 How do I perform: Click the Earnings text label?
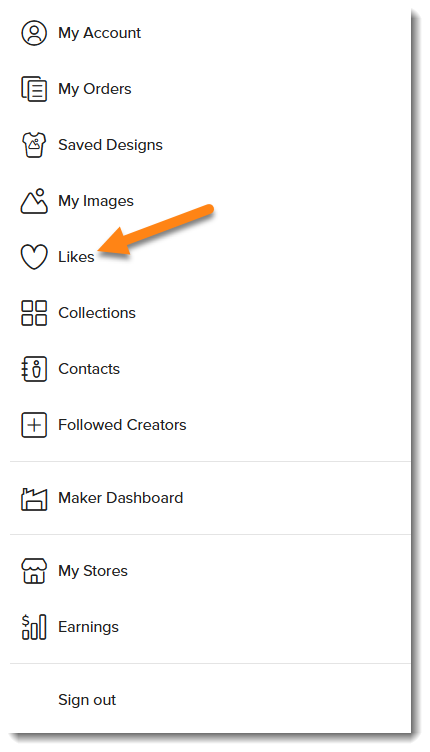88,627
